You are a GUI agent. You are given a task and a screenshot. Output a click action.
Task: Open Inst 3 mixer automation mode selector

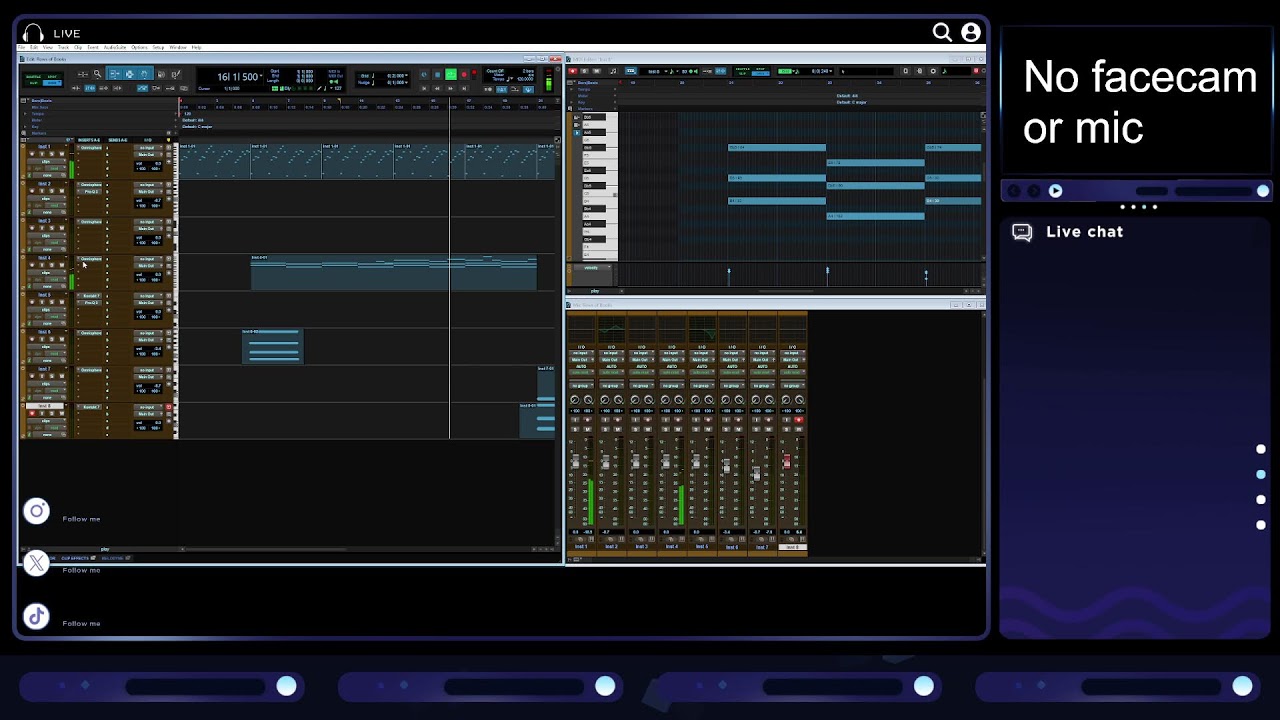pos(642,372)
